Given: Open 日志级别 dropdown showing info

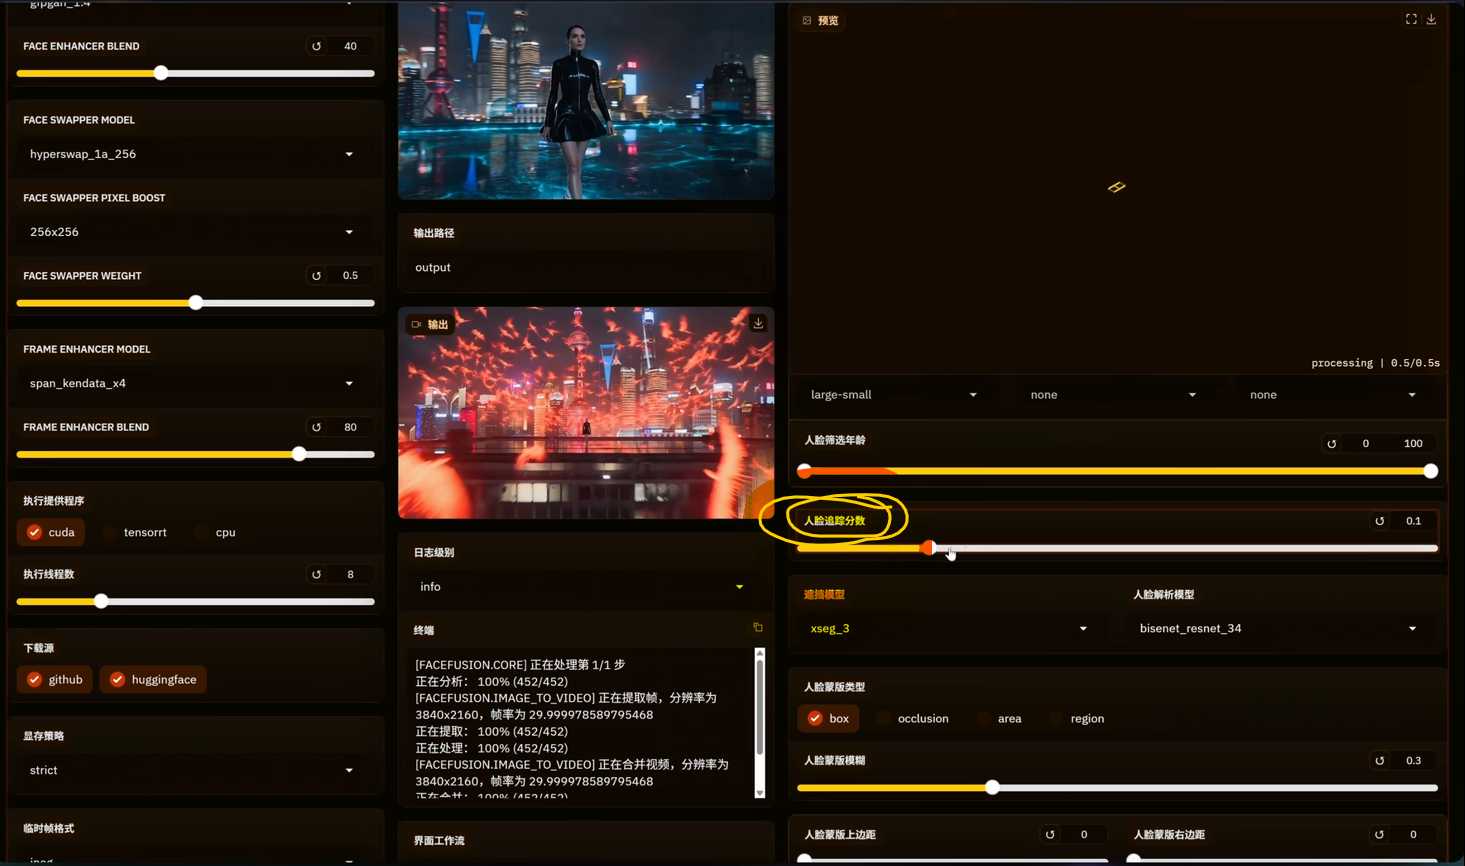Looking at the screenshot, I should click(585, 587).
